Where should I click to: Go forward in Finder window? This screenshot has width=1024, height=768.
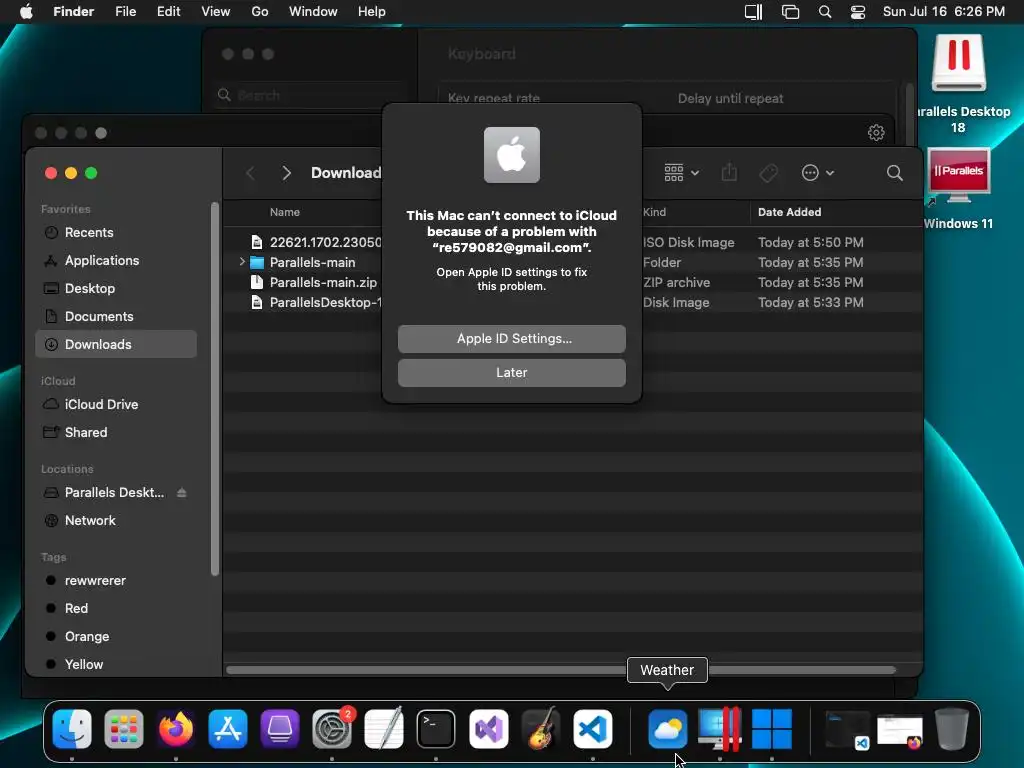(286, 173)
